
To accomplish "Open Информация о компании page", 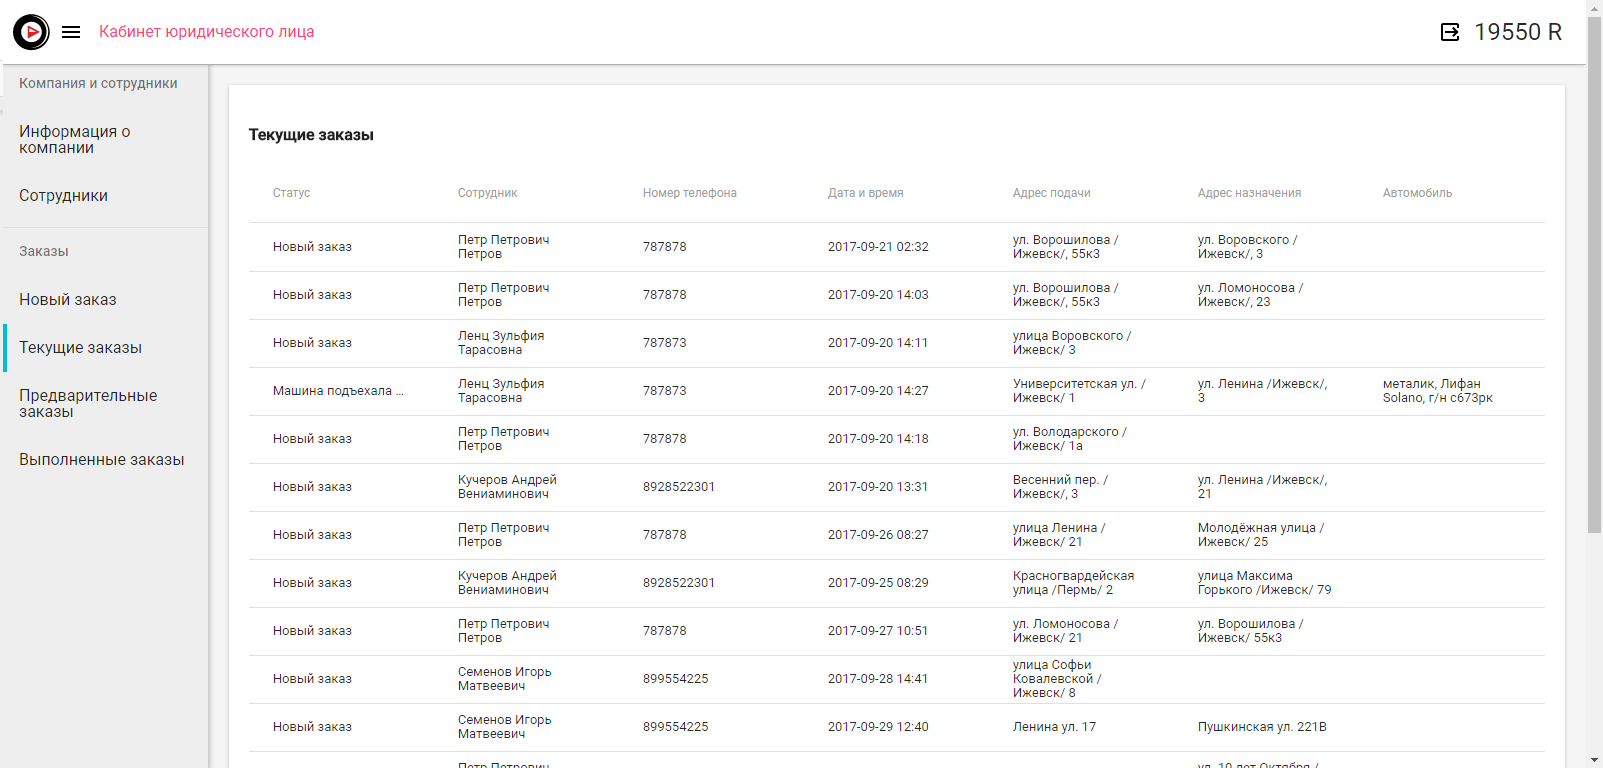I will pos(74,140).
